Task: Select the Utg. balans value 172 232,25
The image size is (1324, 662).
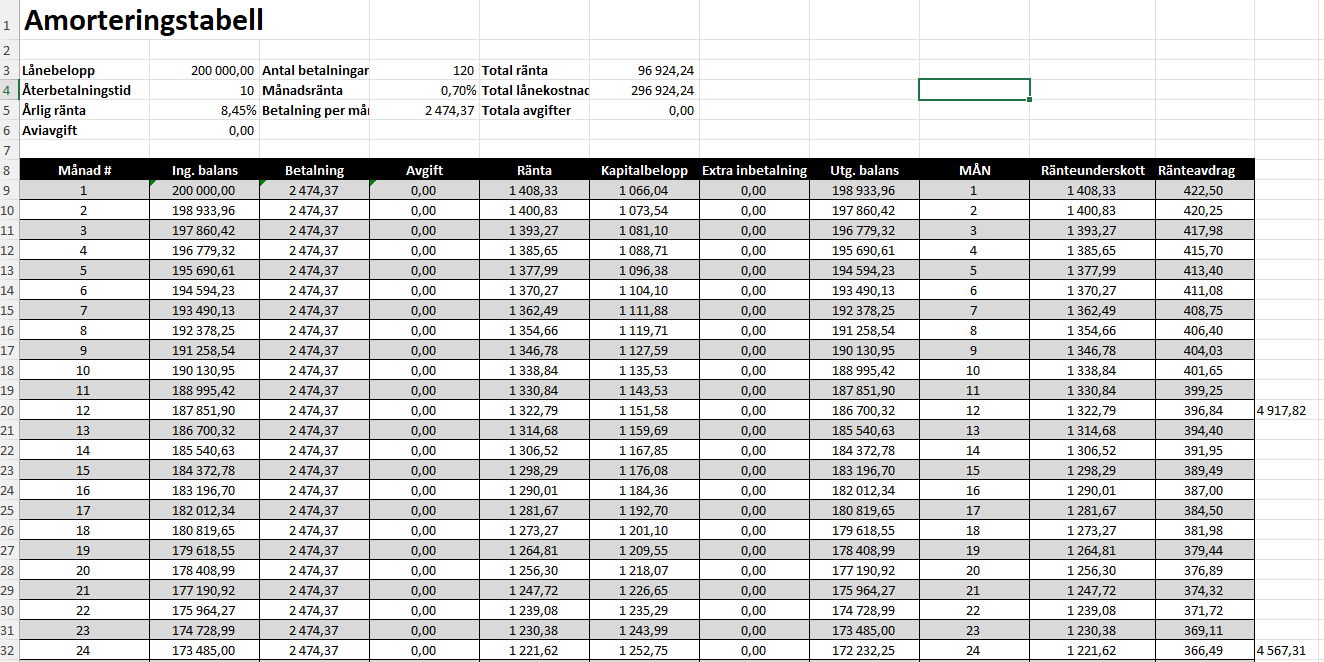Action: [x=863, y=651]
